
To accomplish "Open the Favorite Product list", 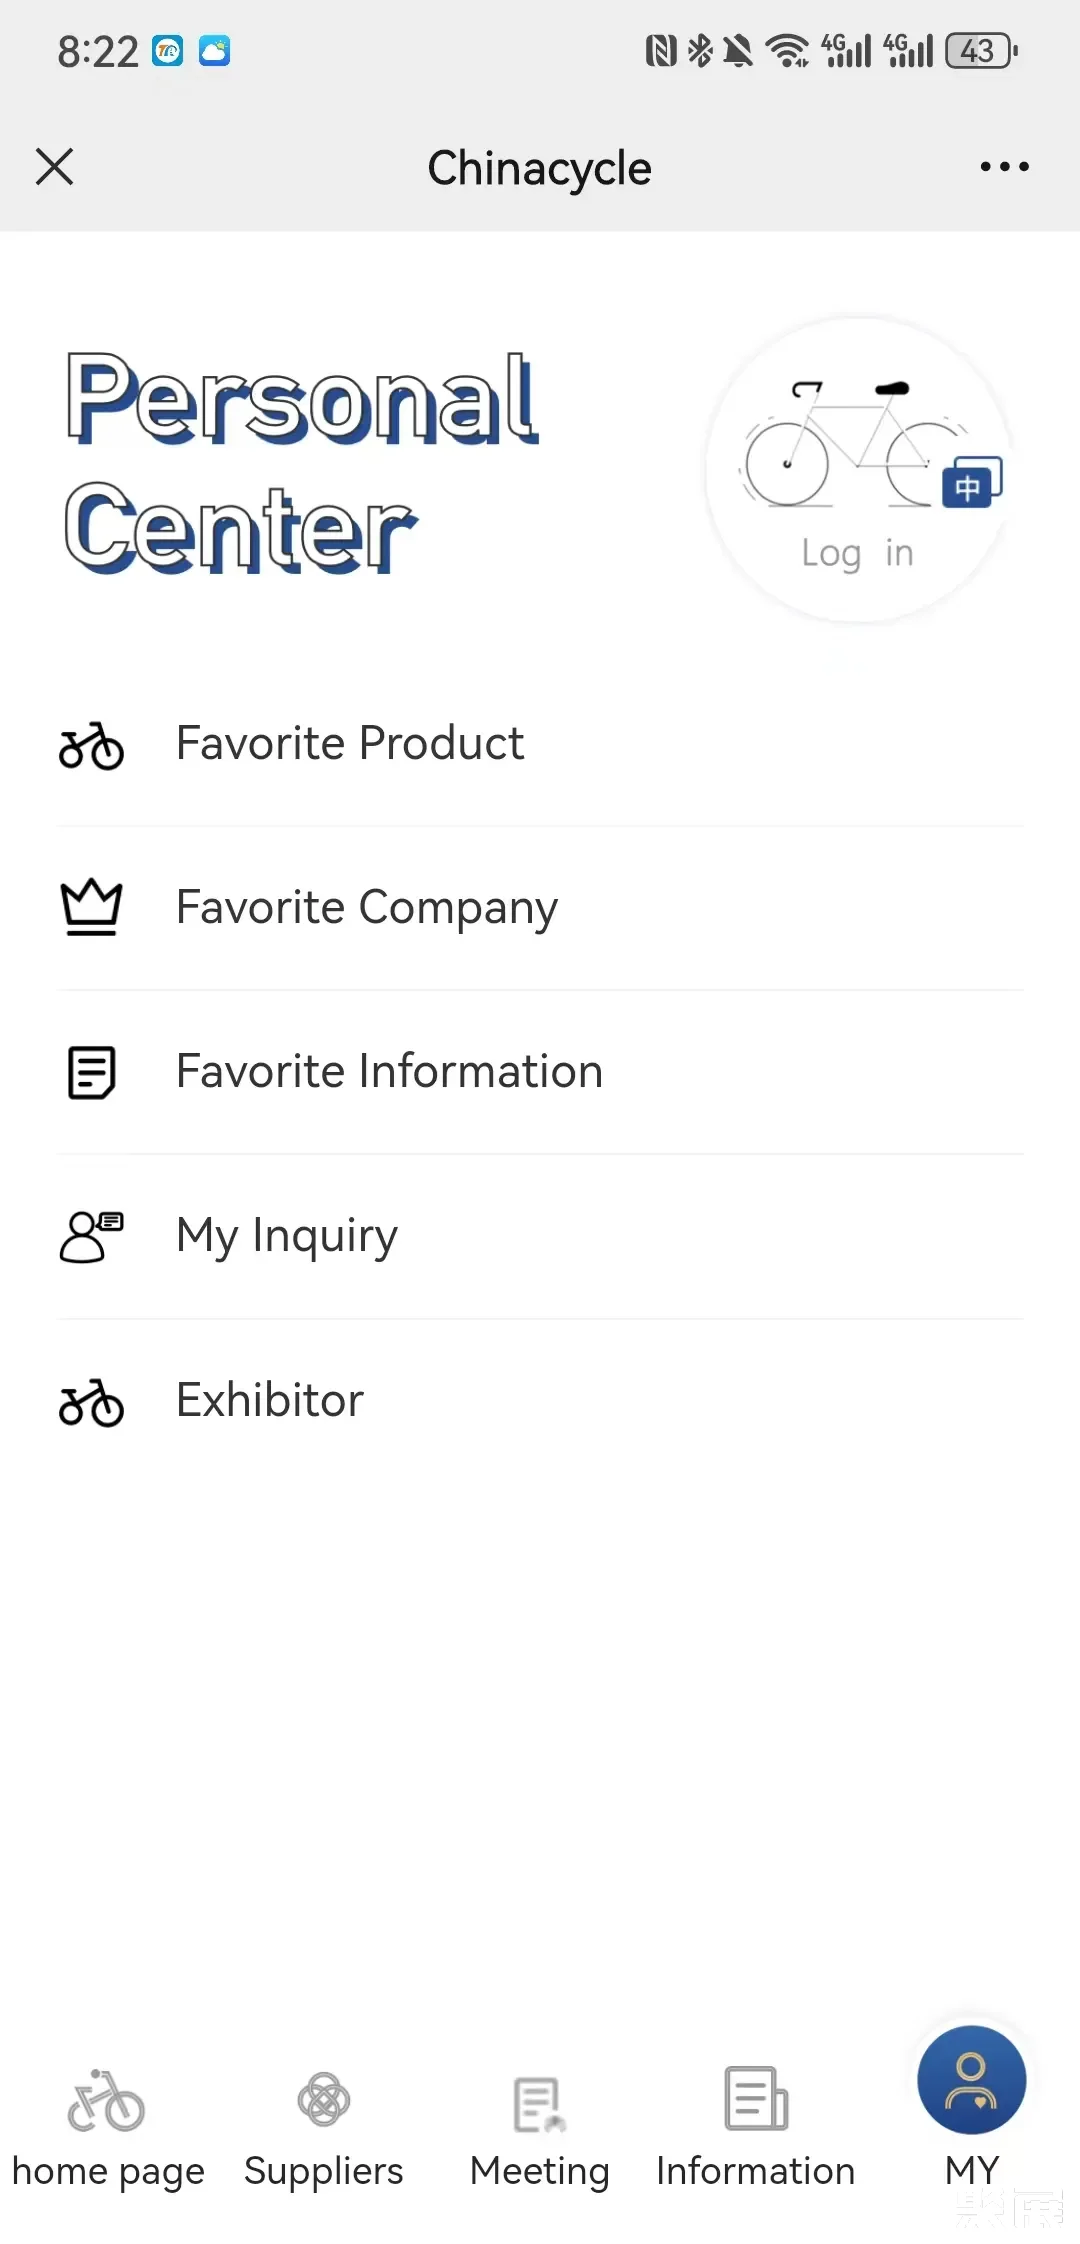I will tap(350, 744).
